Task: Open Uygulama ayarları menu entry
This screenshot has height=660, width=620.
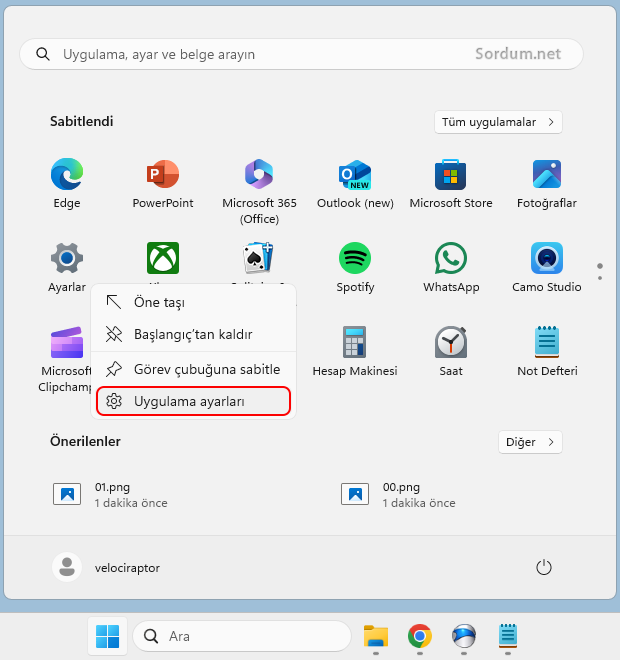Action: click(193, 401)
